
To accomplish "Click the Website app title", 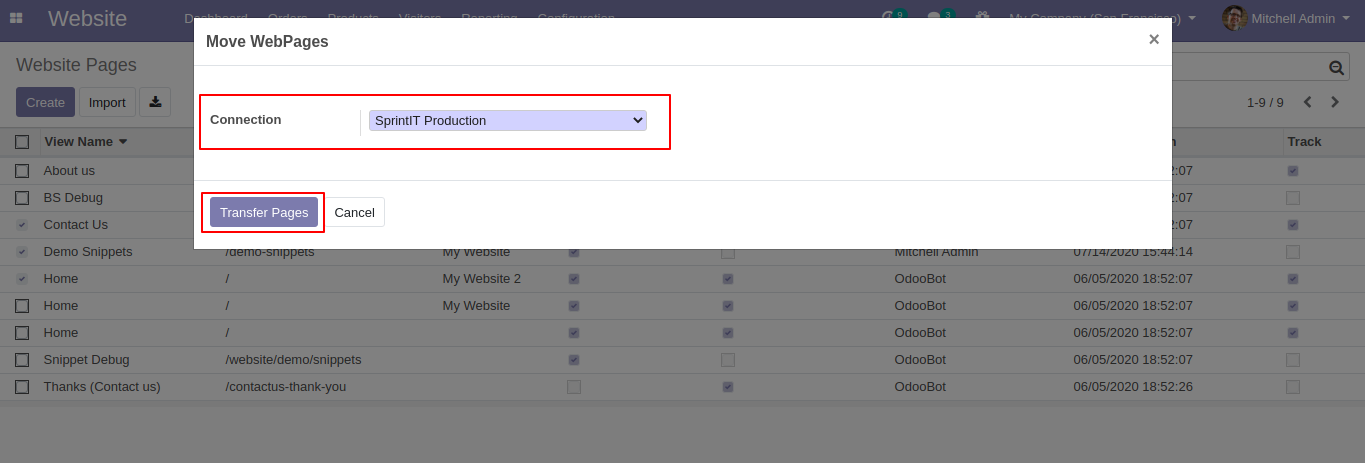I will pyautogui.click(x=87, y=18).
